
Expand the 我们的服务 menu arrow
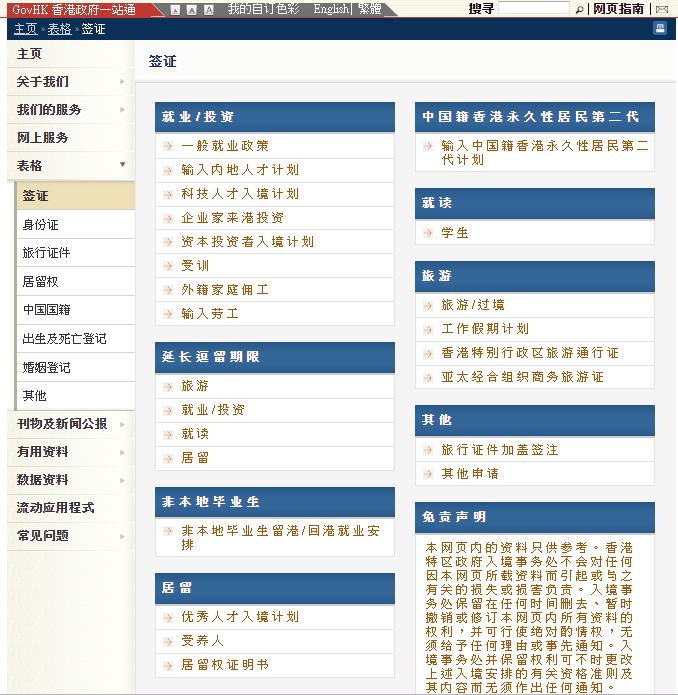click(x=122, y=109)
